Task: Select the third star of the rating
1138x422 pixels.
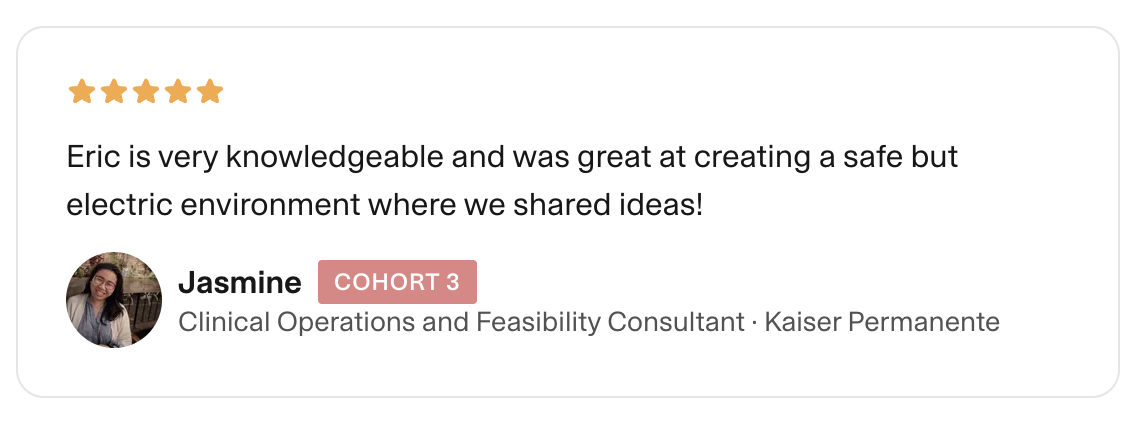Action: point(145,93)
